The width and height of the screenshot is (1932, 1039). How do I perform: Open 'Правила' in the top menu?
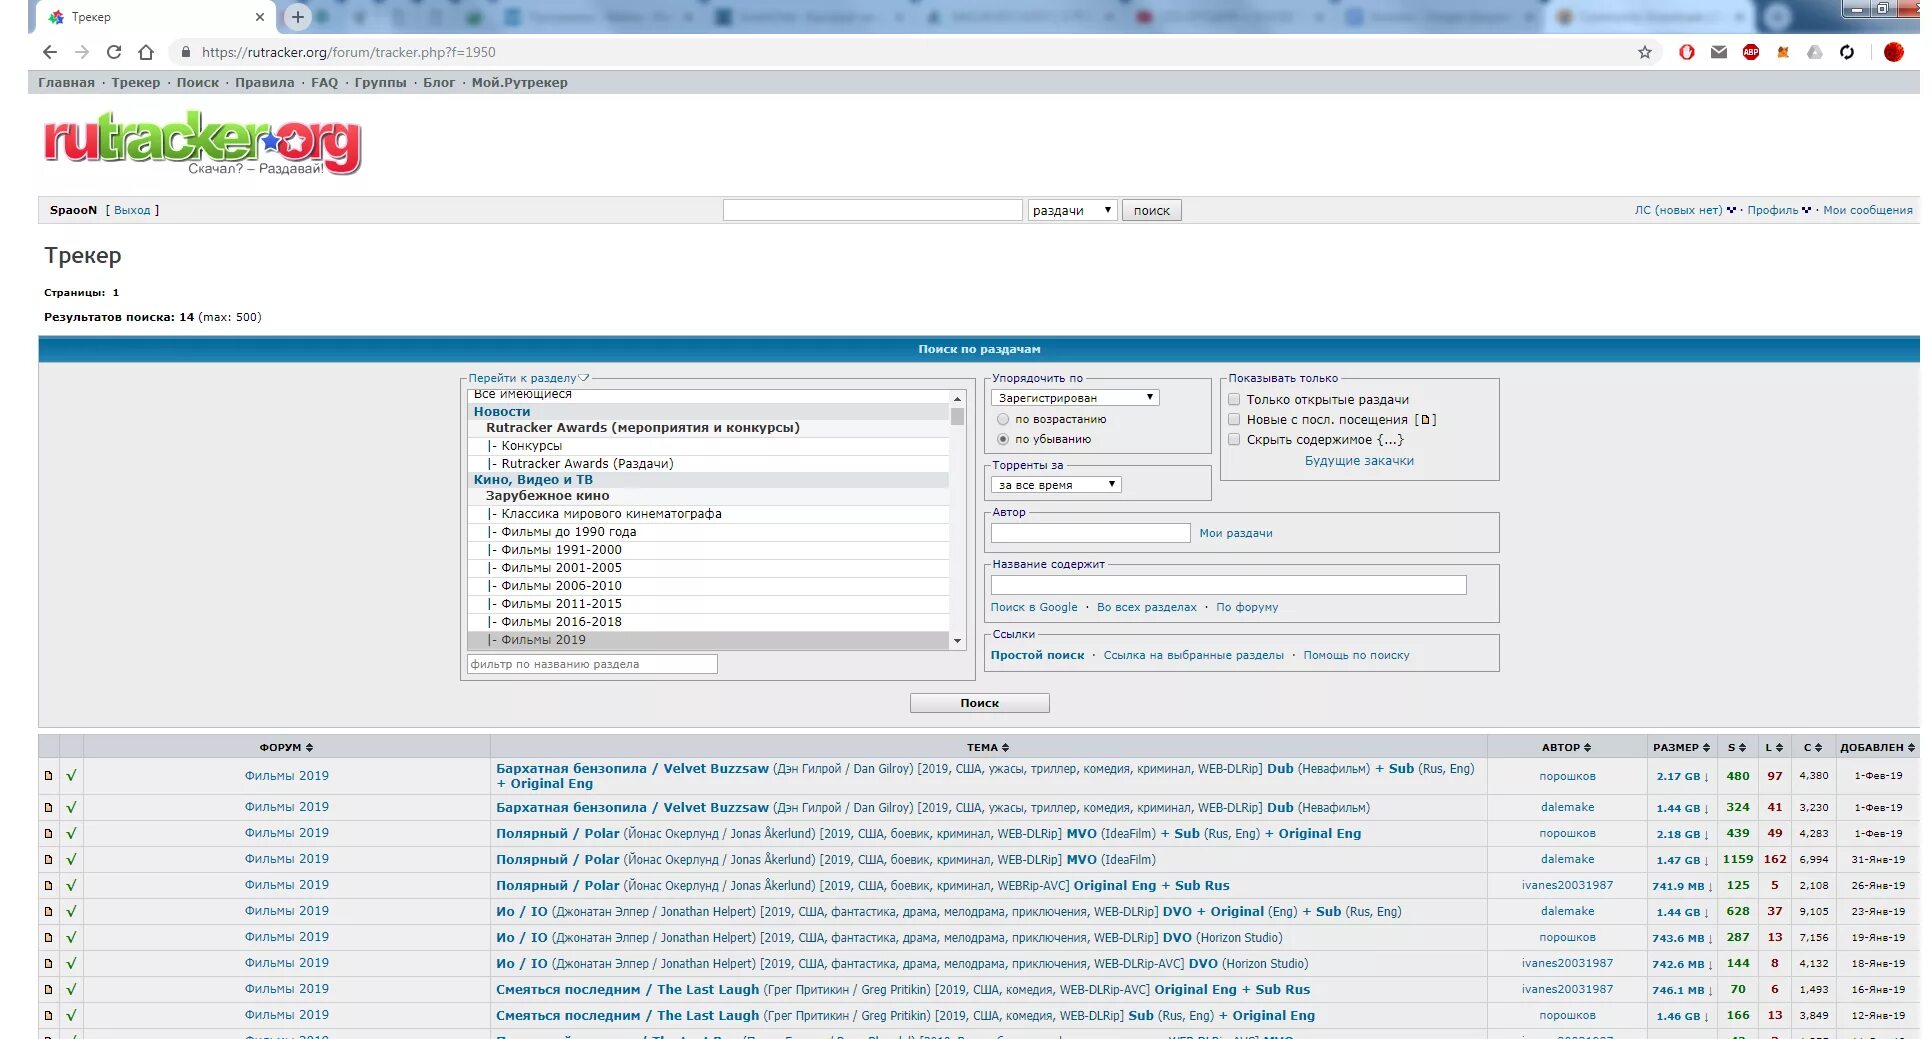coord(265,83)
